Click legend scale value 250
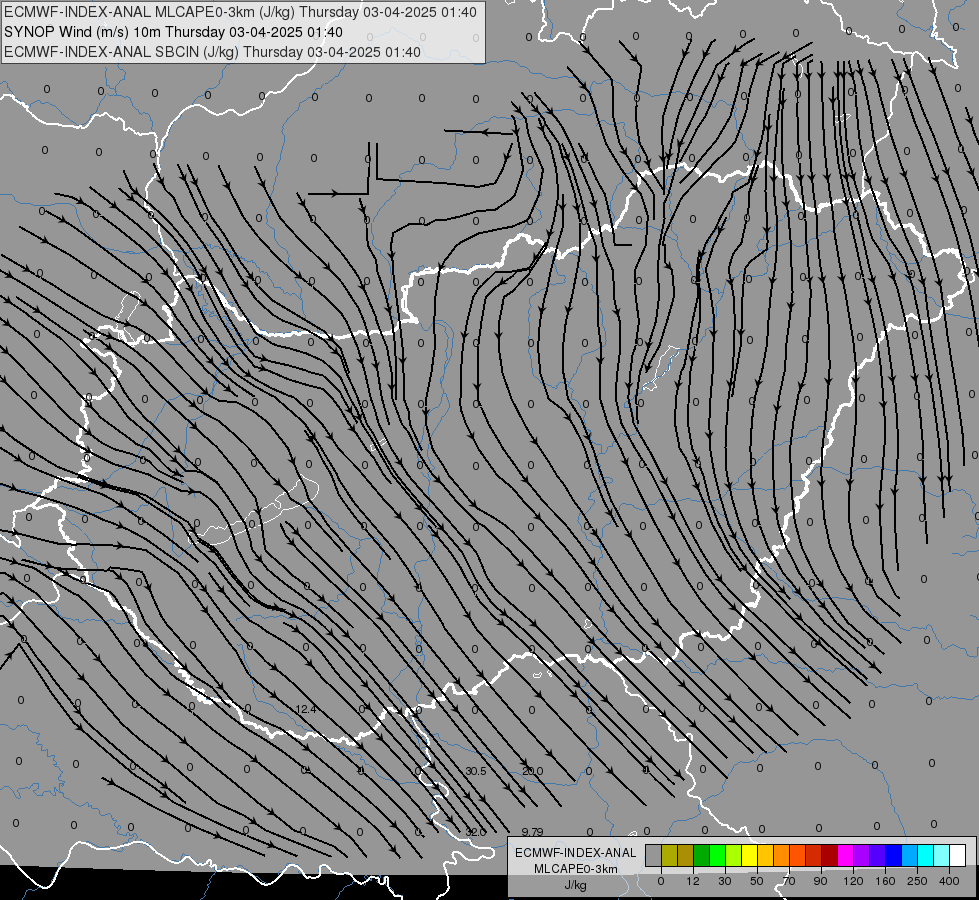This screenshot has height=900, width=979. point(917,881)
